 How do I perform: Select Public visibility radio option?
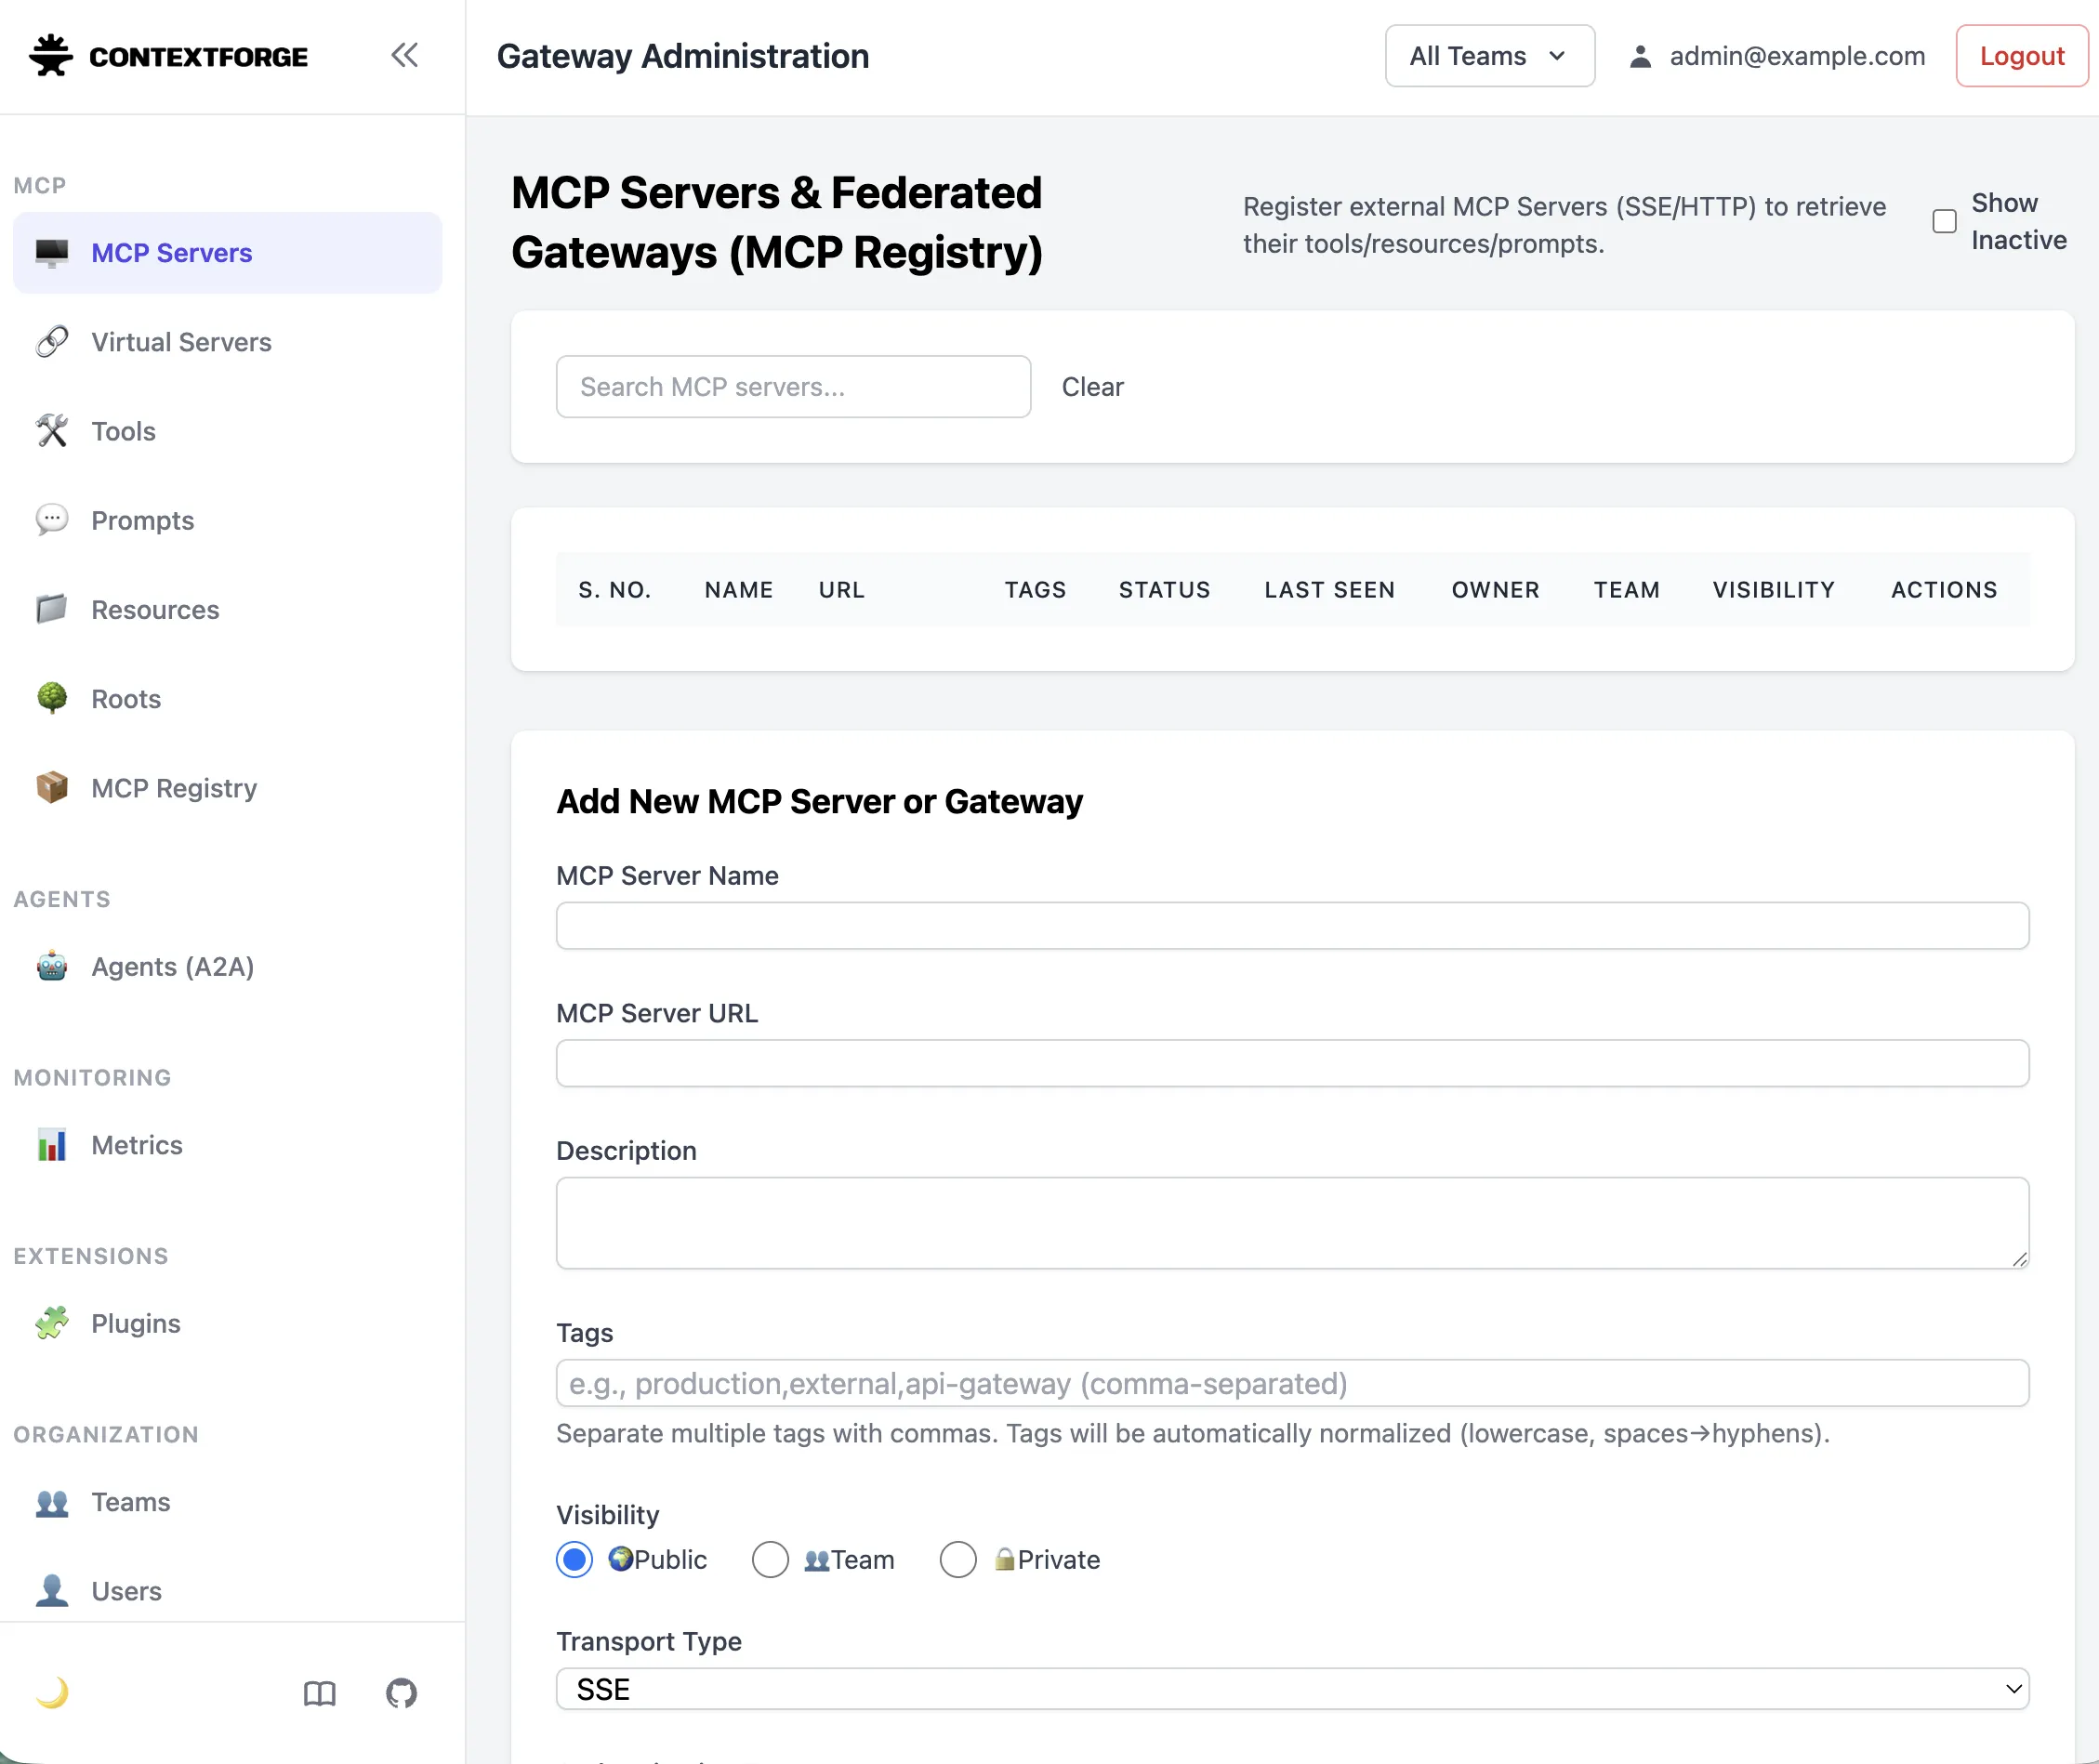click(x=574, y=1559)
